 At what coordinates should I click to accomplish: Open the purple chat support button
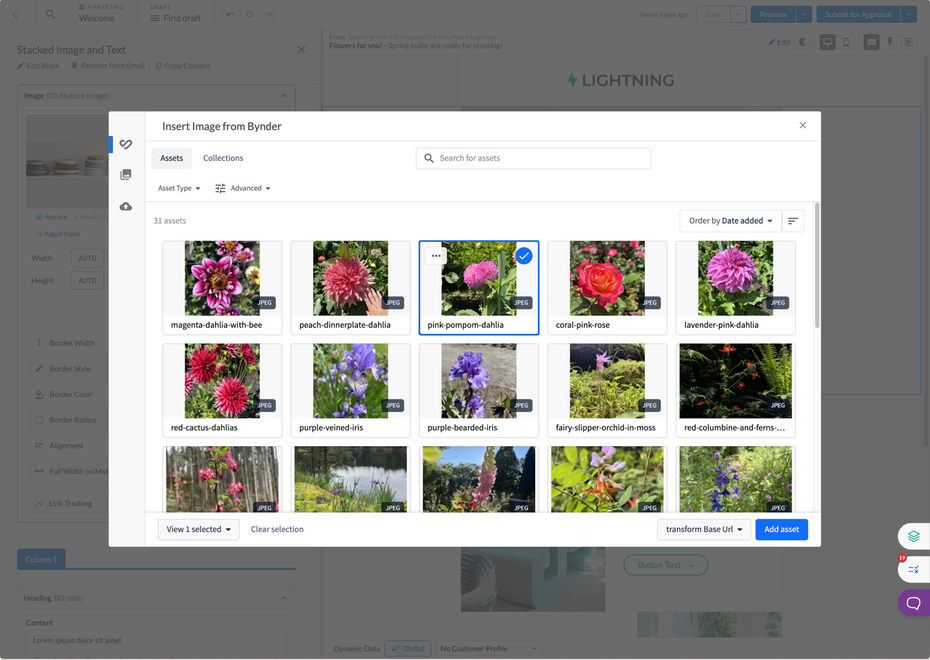913,603
